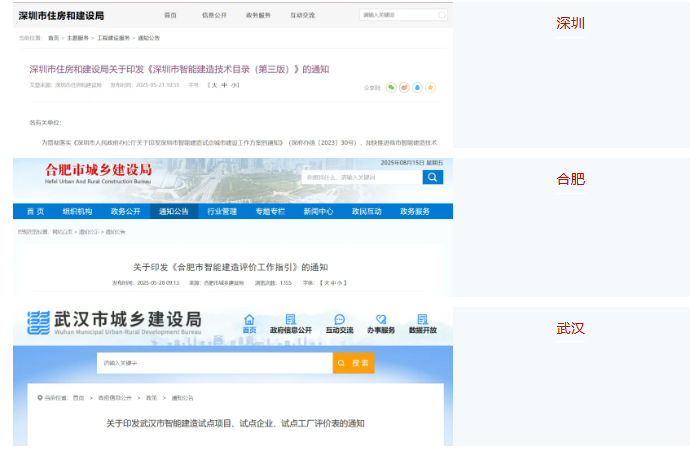
Task: Click the Shenzhen site keyword search field
Action: point(397,16)
